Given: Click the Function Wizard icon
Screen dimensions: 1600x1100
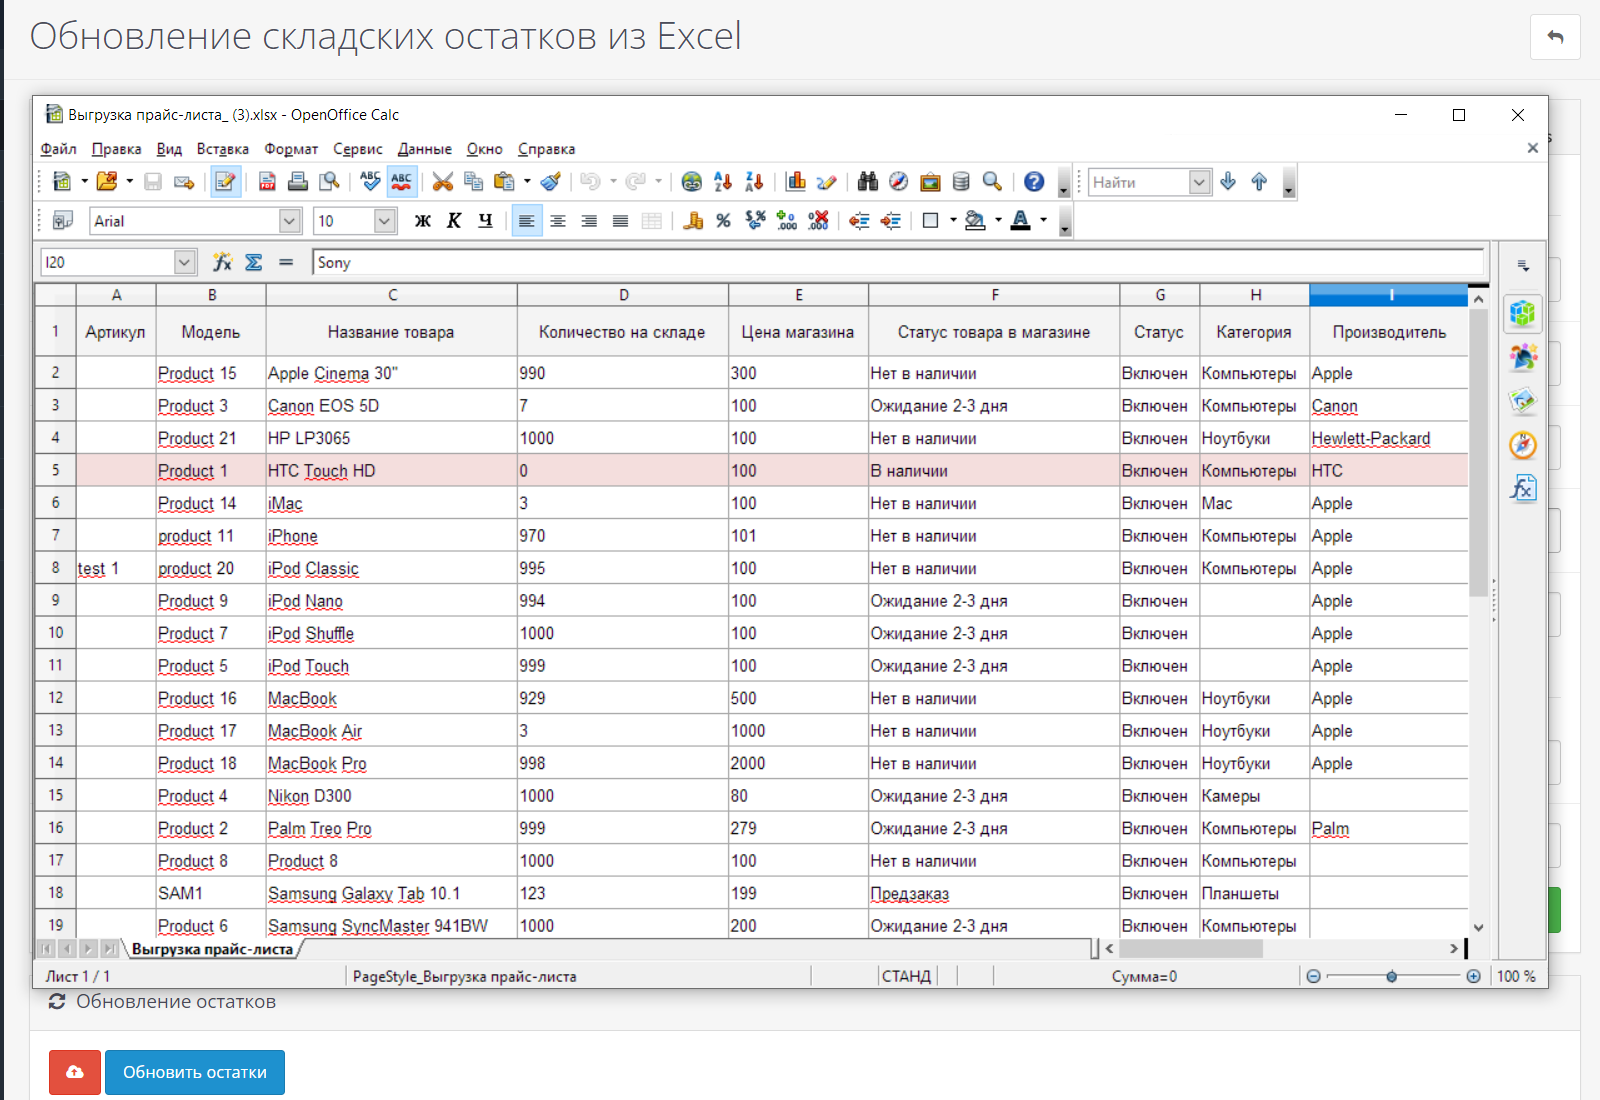Looking at the screenshot, I should pos(222,262).
